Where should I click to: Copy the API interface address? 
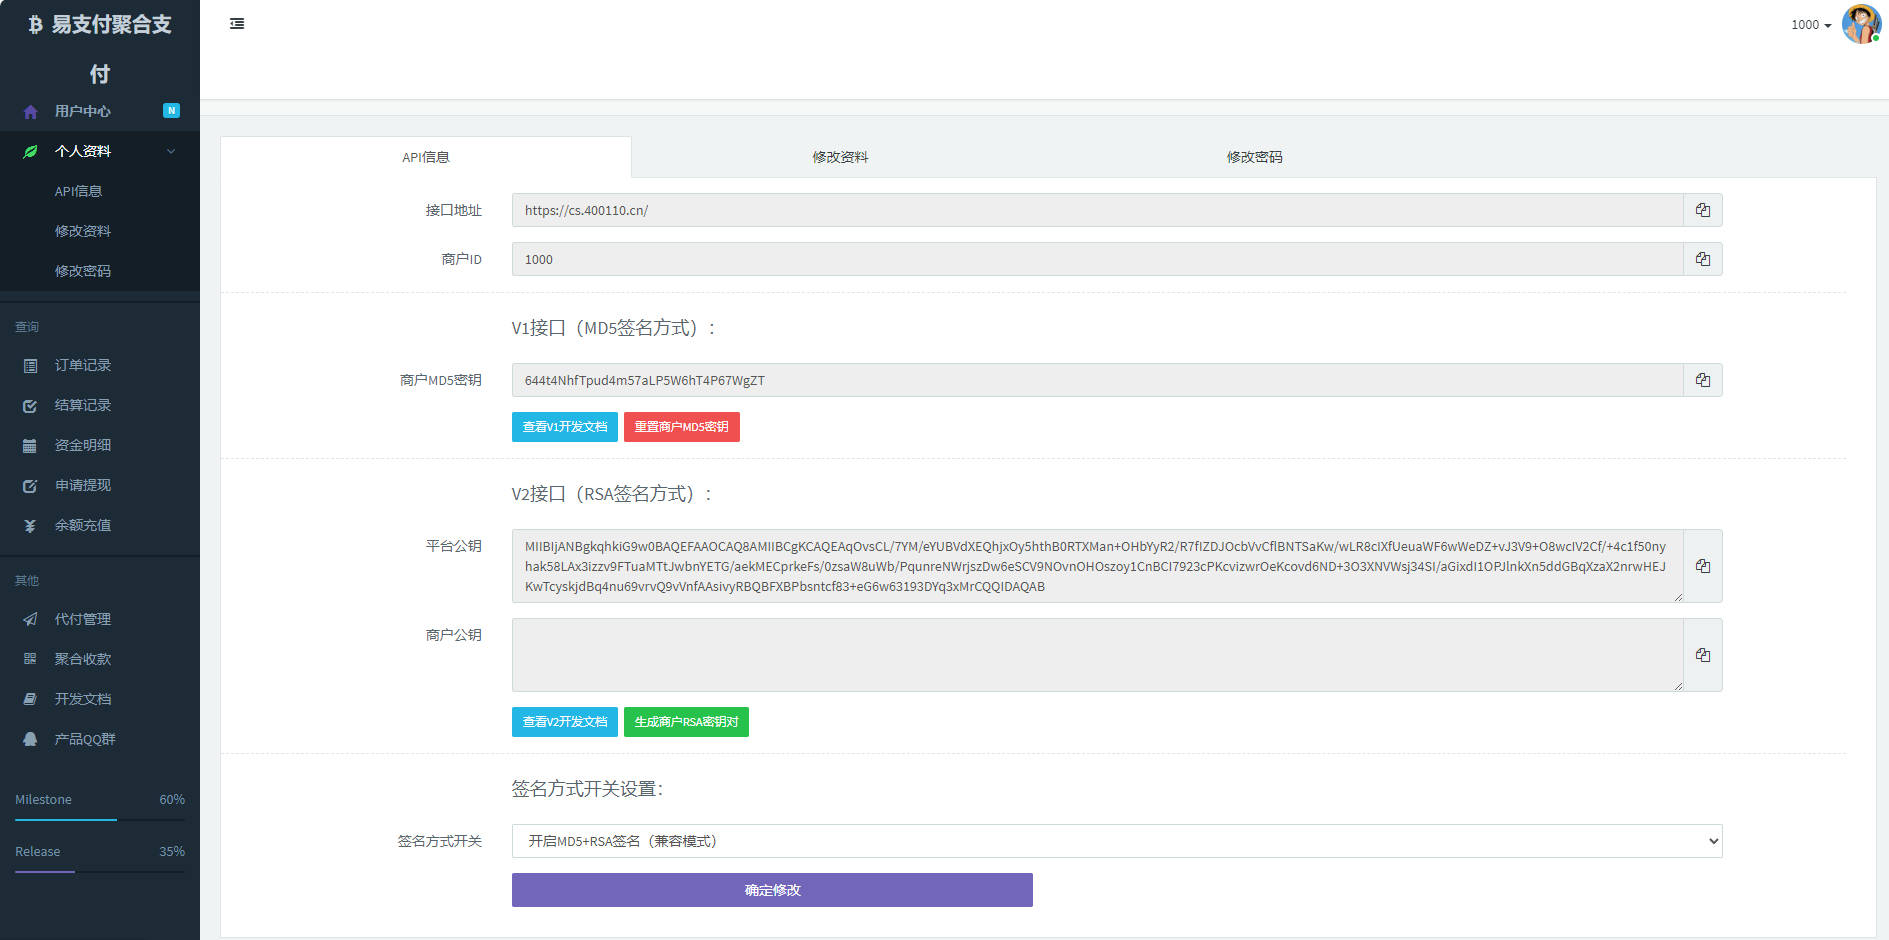(x=1702, y=210)
